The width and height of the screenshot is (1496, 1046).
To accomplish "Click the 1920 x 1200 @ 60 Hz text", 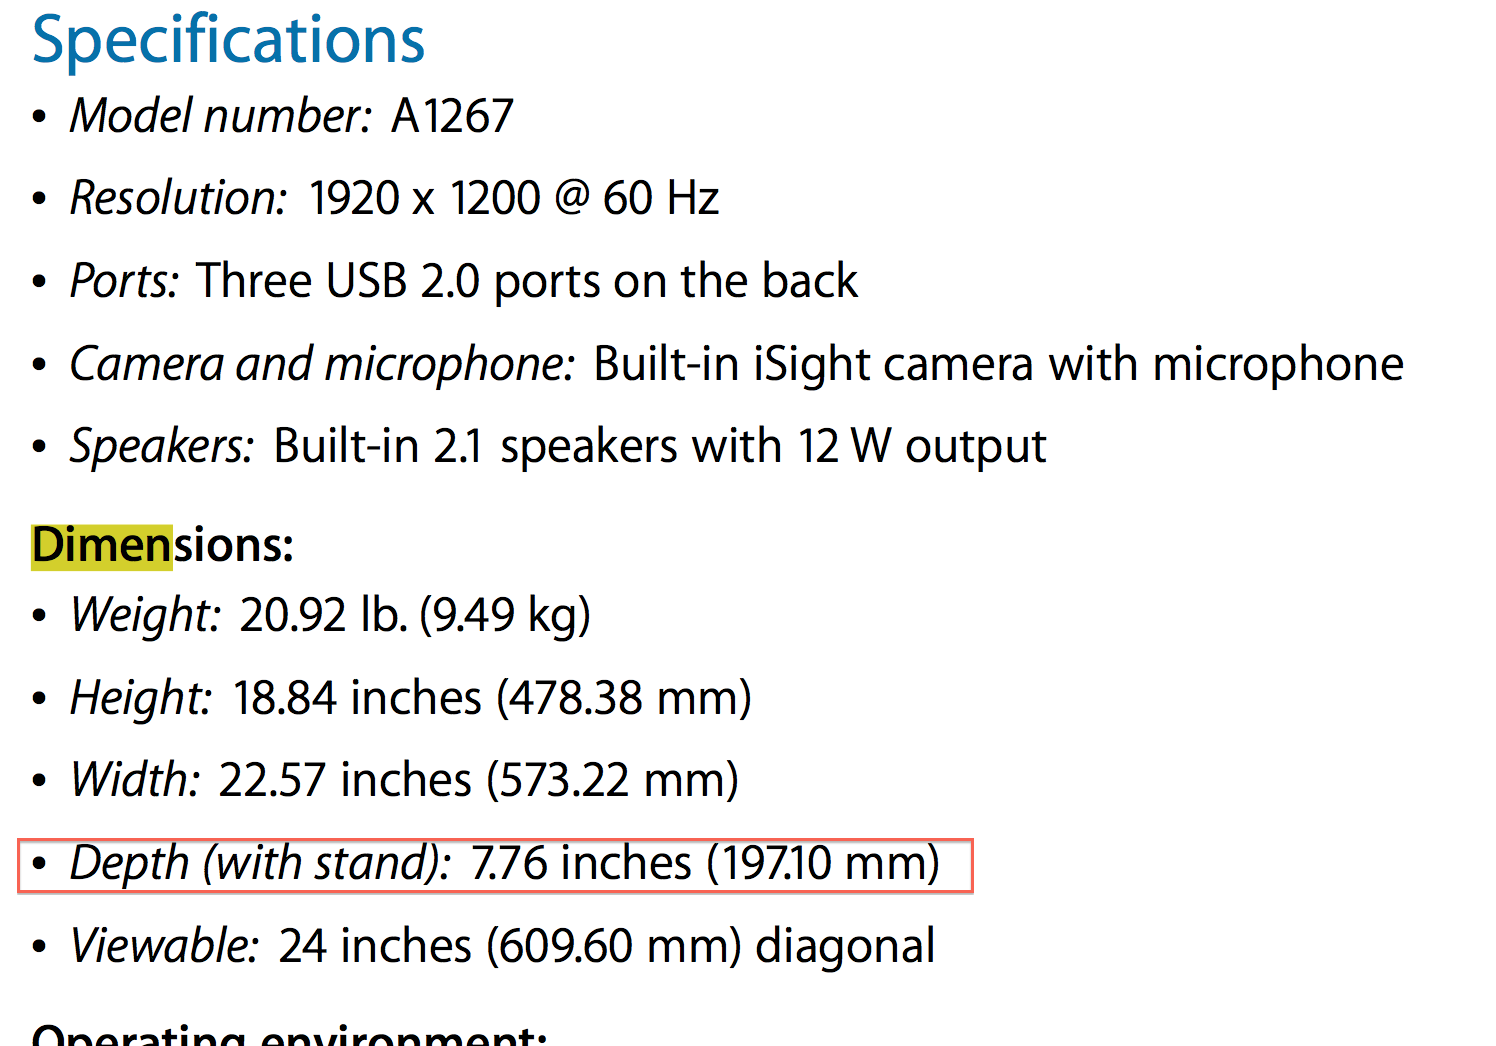I will (x=513, y=198).
